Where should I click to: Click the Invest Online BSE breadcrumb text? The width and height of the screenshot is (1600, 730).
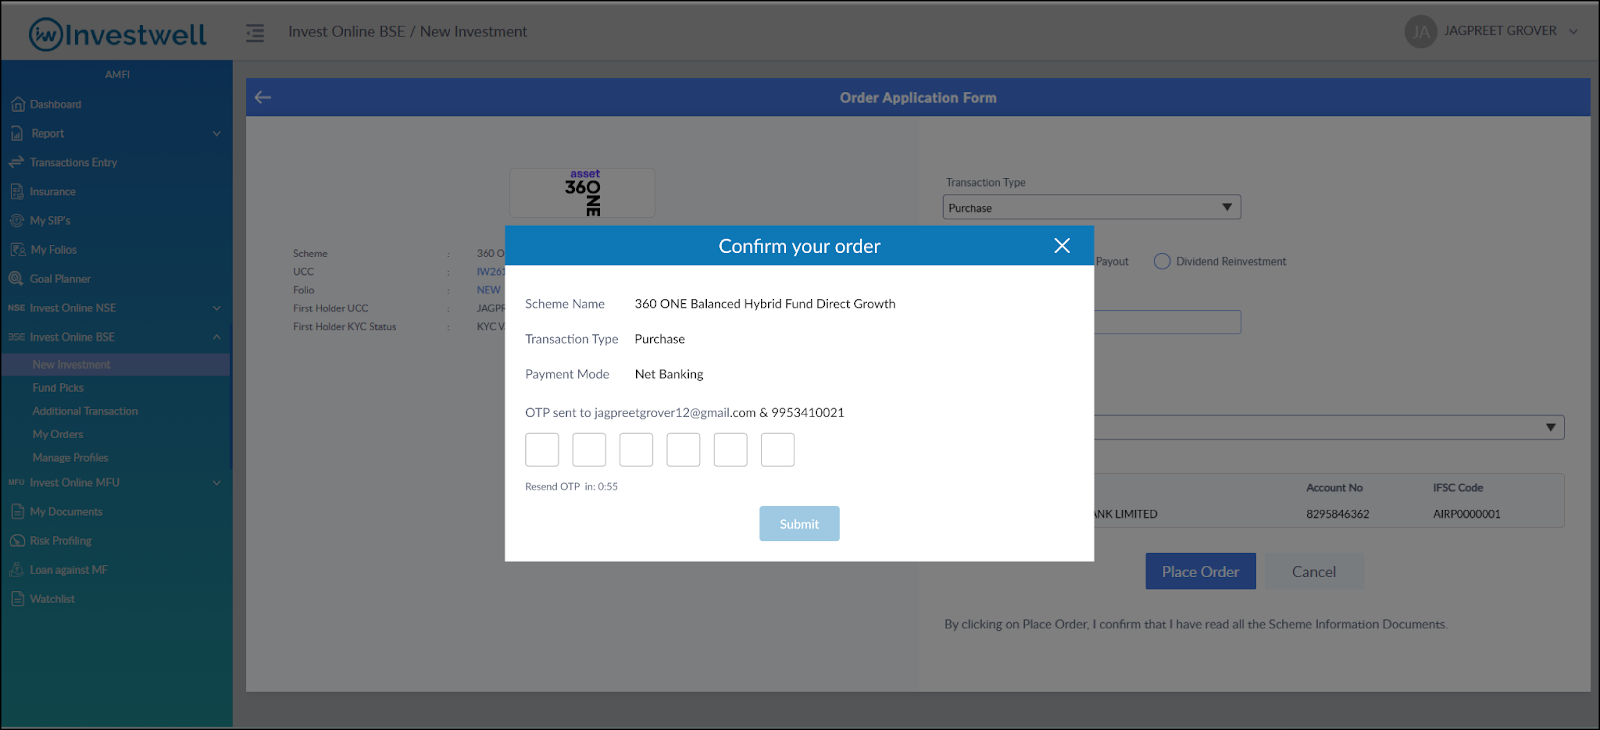point(347,32)
